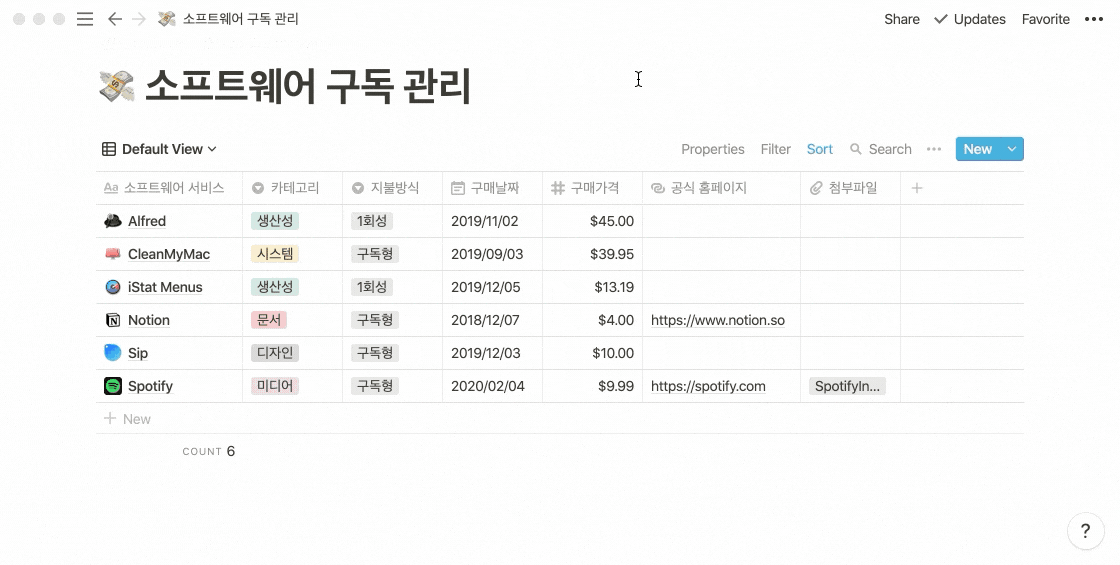Toggle Favorite for this page
This screenshot has width=1120, height=565.
(1045, 19)
